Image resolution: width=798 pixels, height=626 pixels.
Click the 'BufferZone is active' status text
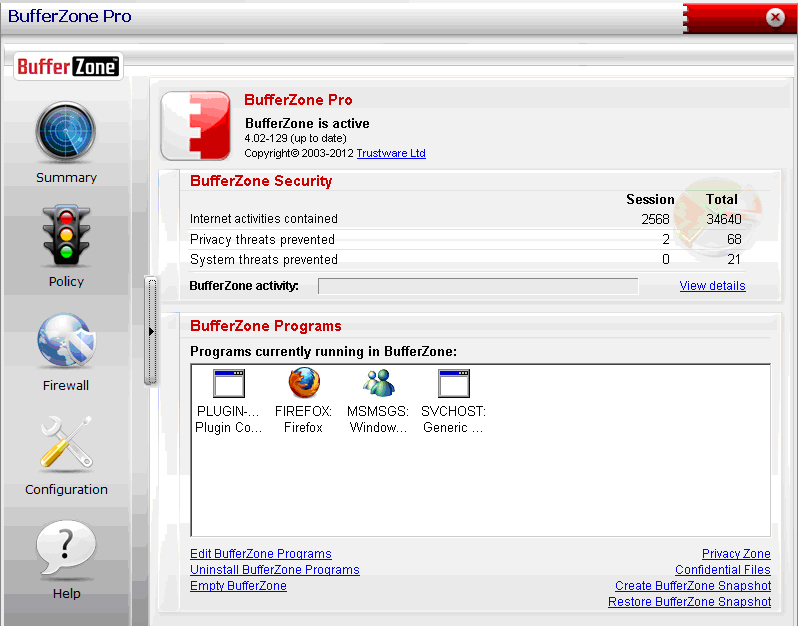[x=307, y=124]
